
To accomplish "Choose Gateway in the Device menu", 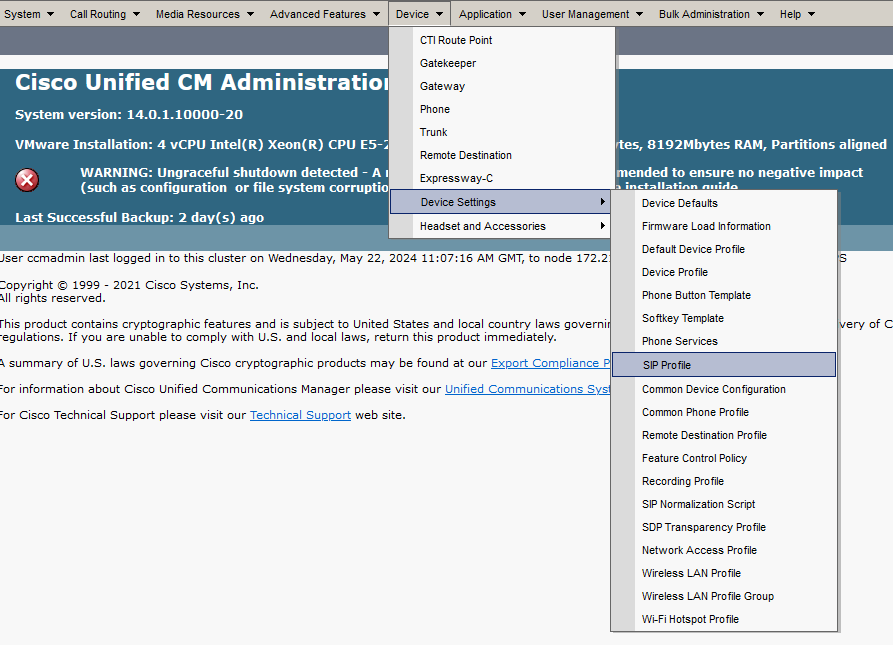I will click(x=502, y=87).
